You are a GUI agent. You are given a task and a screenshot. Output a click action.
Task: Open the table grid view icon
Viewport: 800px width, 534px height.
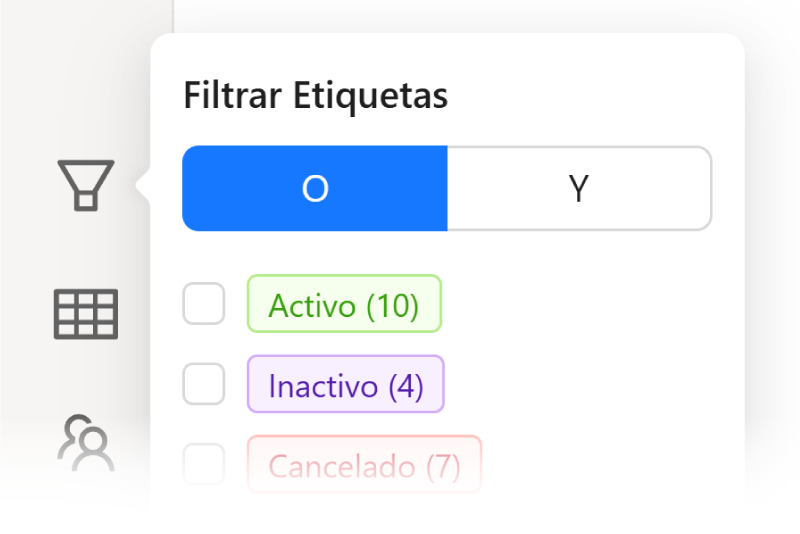pos(86,314)
